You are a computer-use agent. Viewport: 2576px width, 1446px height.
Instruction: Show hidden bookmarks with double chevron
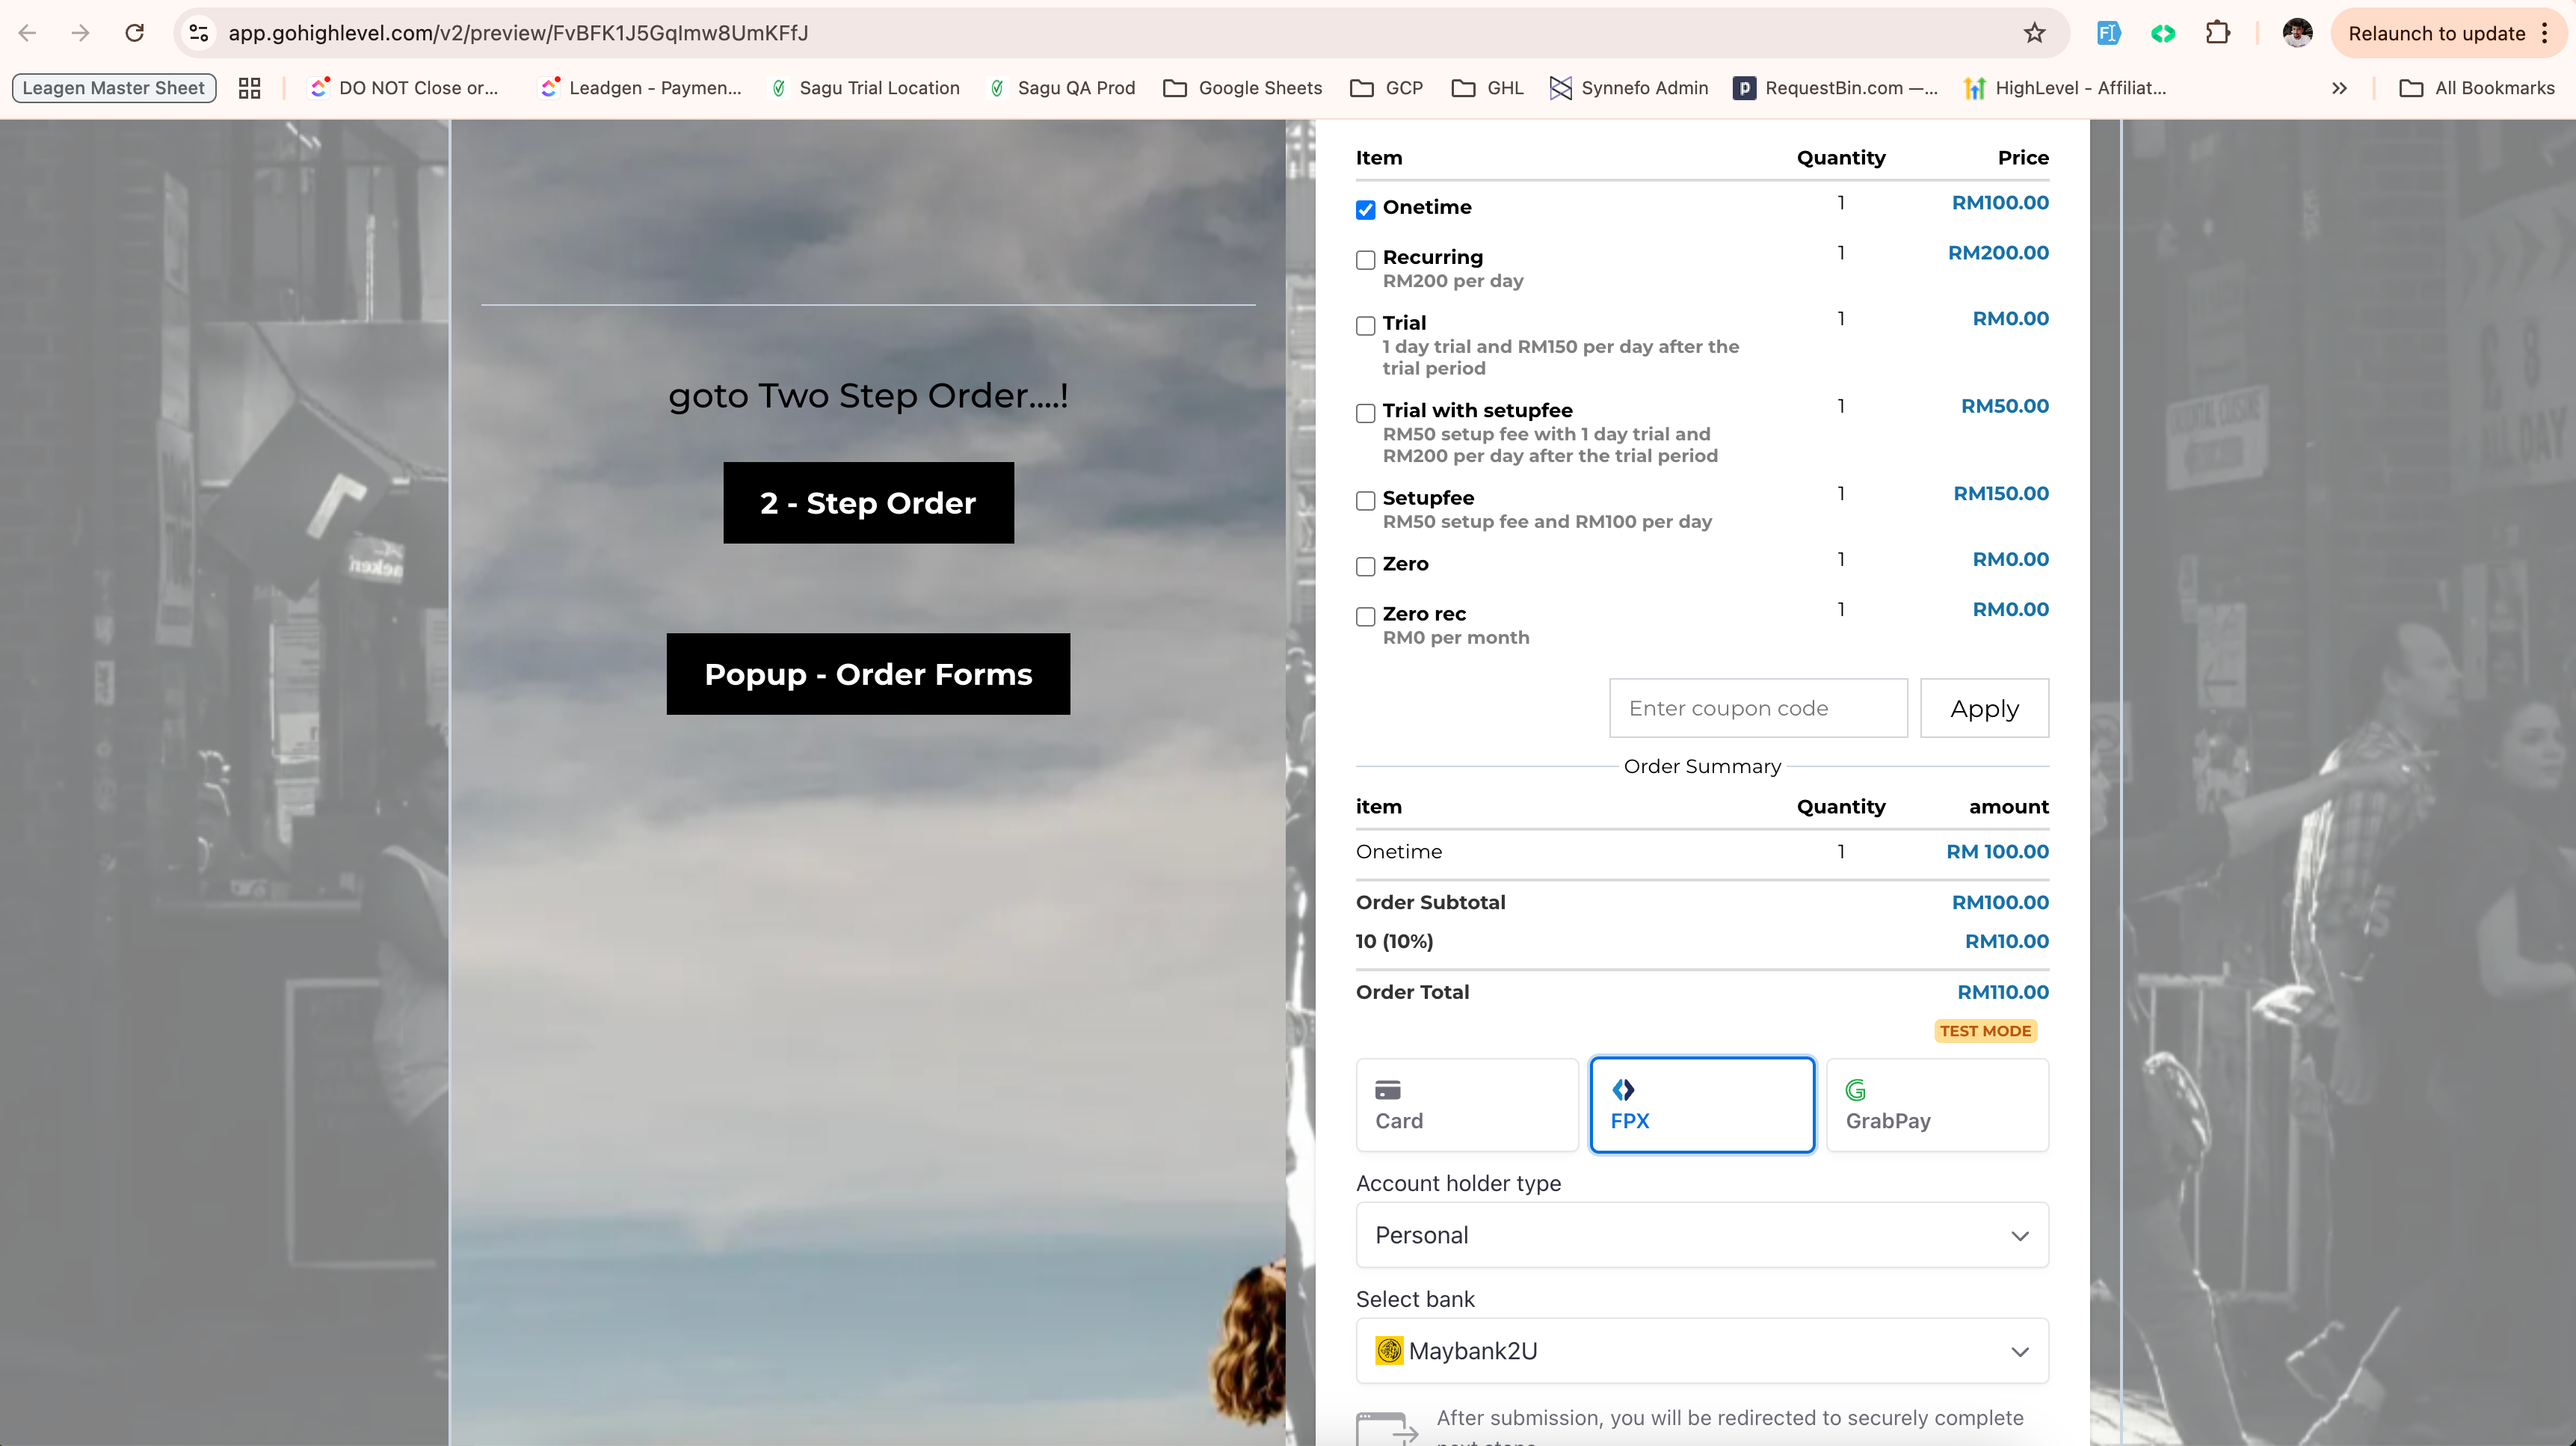[x=2339, y=88]
